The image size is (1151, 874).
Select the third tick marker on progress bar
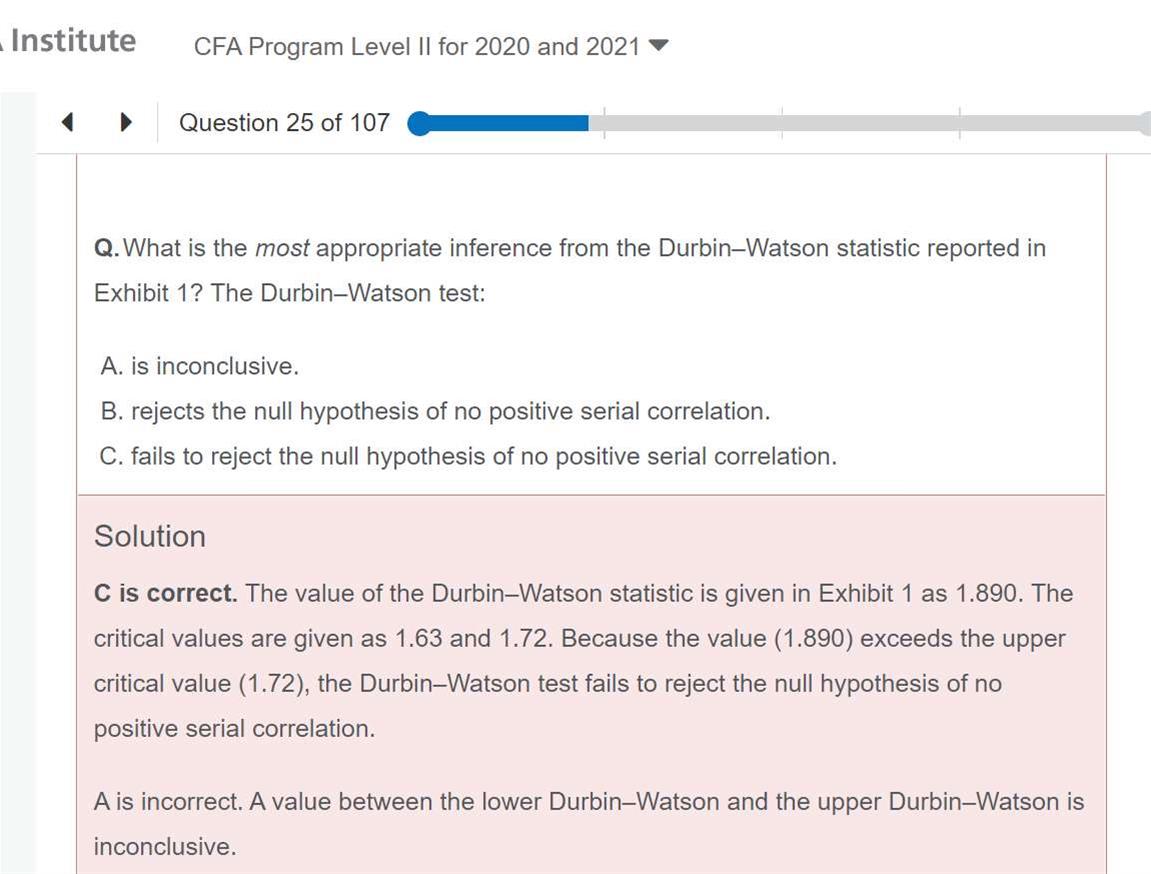959,123
